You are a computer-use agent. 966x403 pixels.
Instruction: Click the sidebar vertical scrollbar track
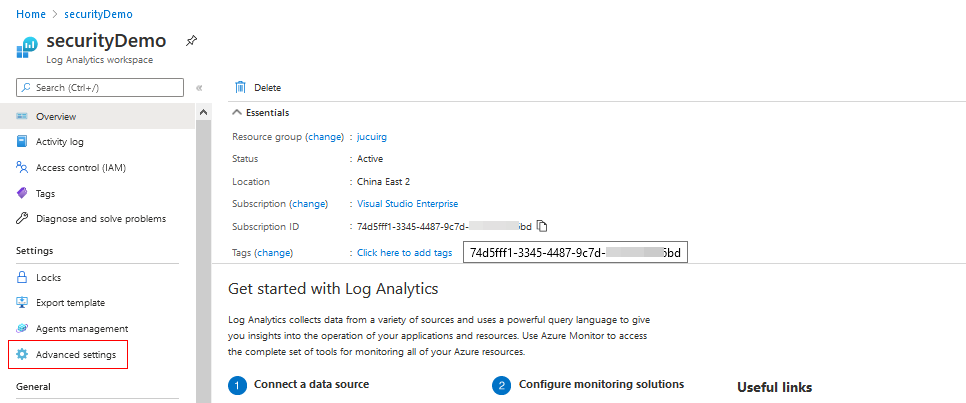click(203, 261)
